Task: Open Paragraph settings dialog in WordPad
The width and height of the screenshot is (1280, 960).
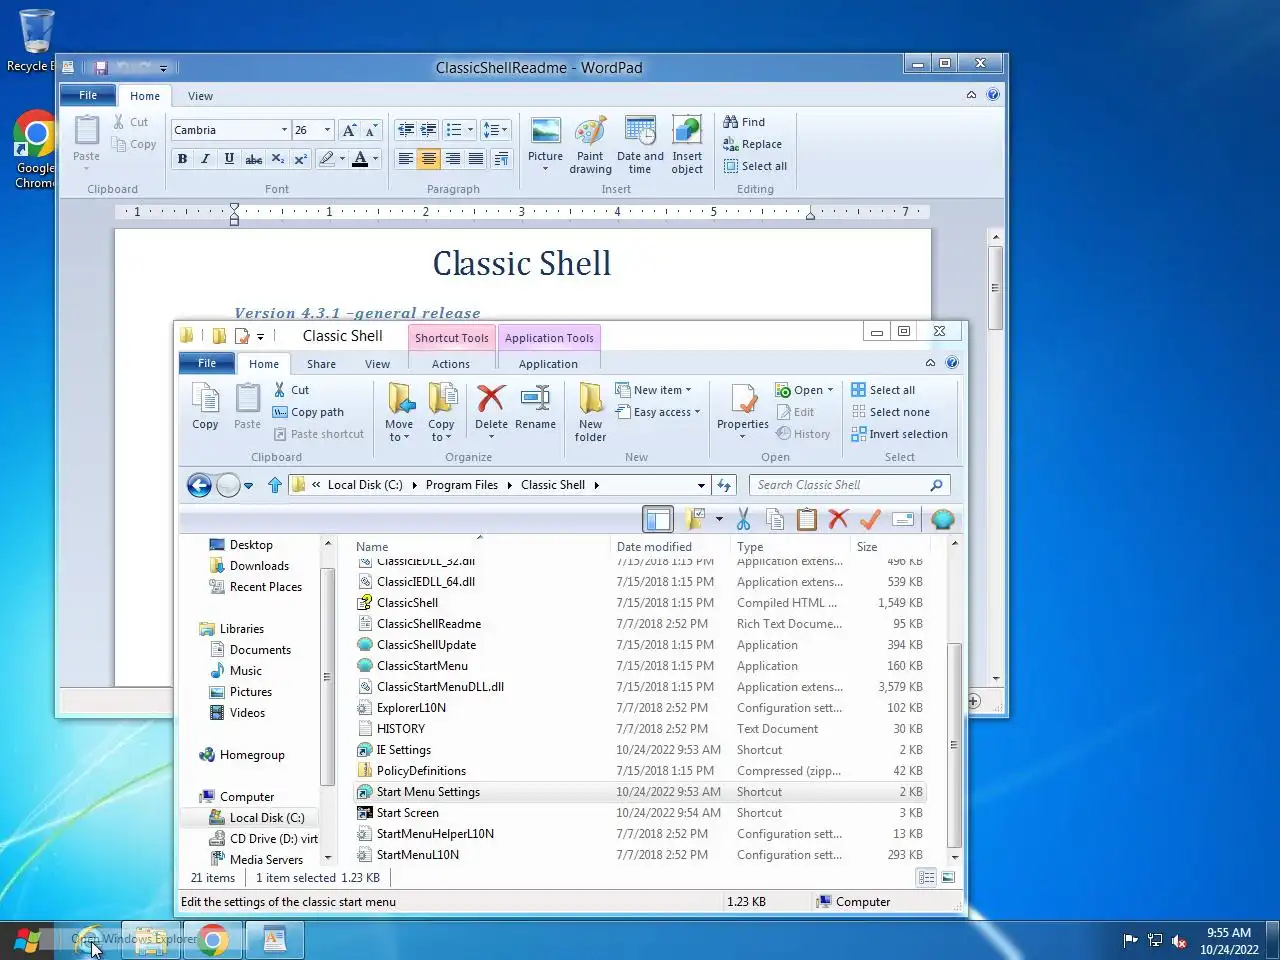Action: pos(501,159)
